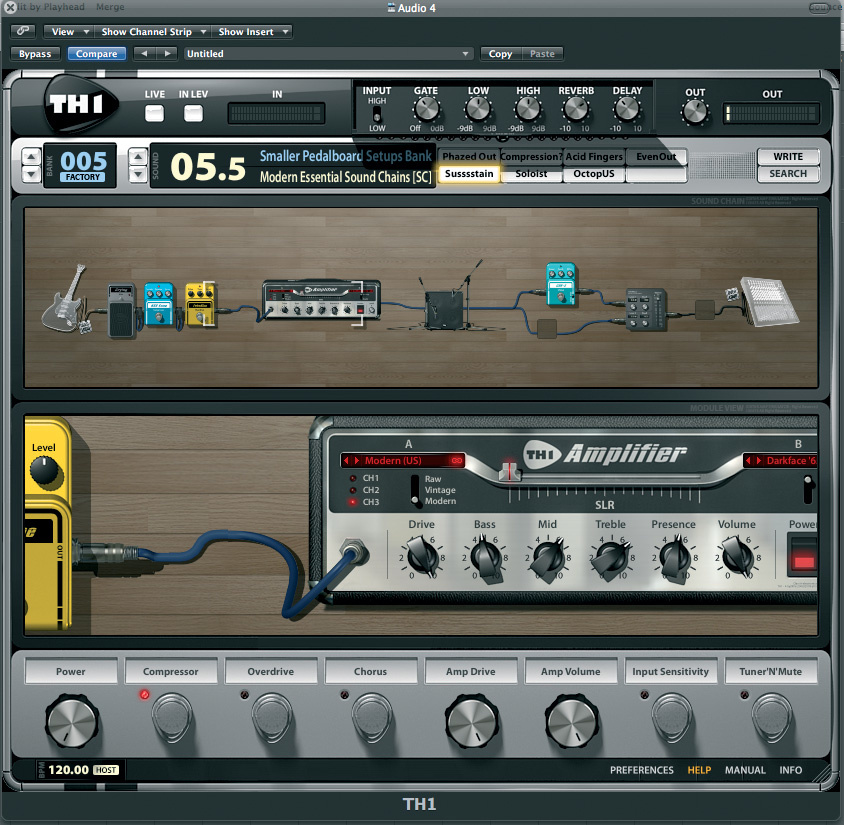Image resolution: width=844 pixels, height=825 pixels.
Task: Toggle the IN LEV button
Action: point(193,113)
